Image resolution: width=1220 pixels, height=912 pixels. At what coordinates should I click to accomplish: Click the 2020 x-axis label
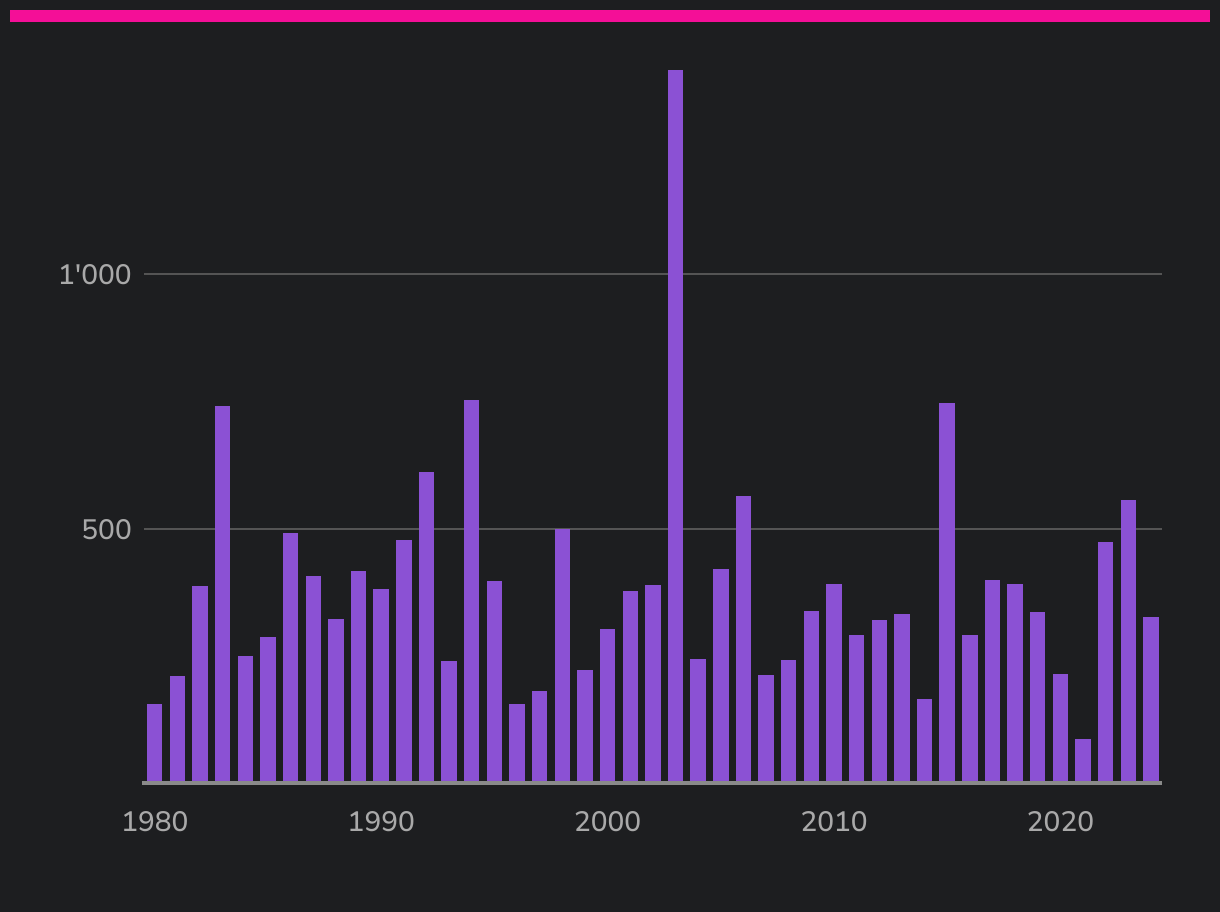1060,822
